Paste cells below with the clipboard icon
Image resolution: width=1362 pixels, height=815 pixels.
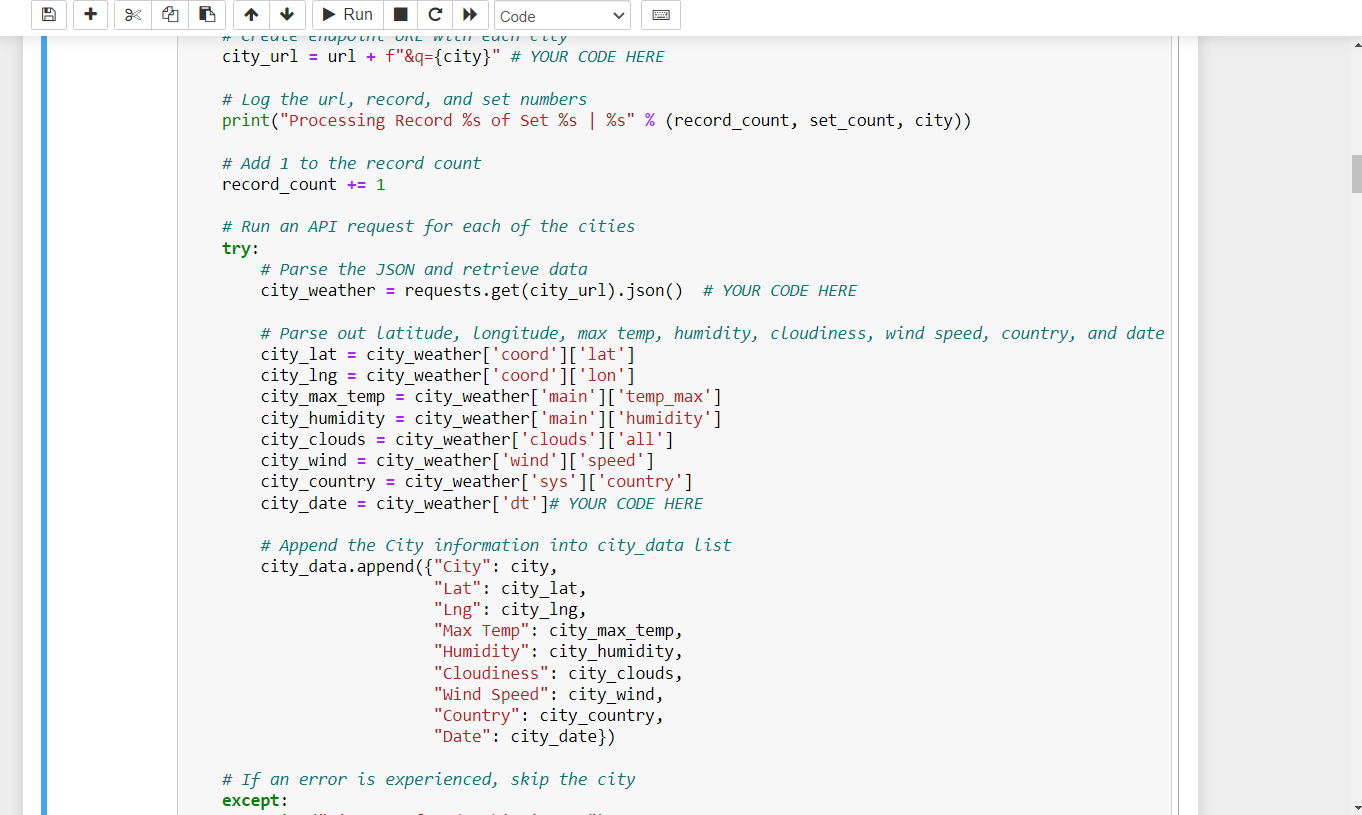207,15
